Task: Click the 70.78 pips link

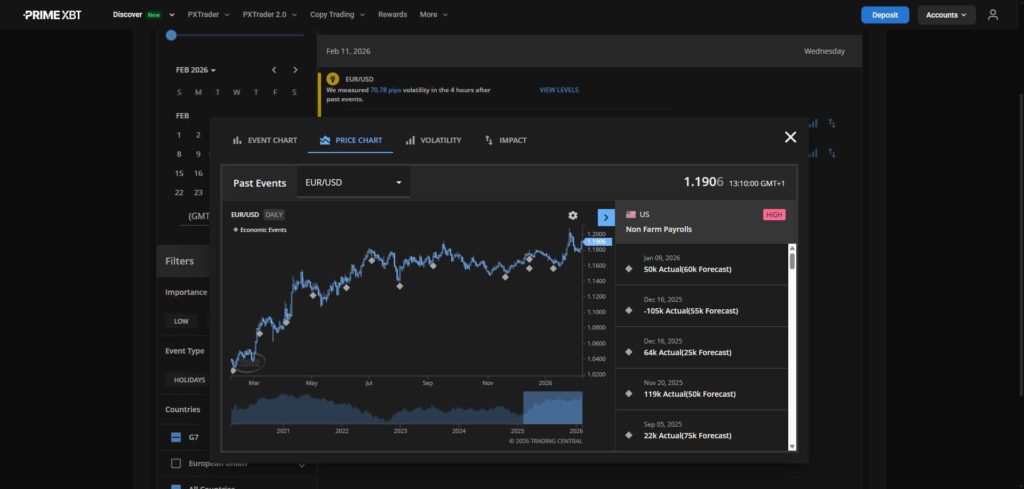Action: point(385,90)
